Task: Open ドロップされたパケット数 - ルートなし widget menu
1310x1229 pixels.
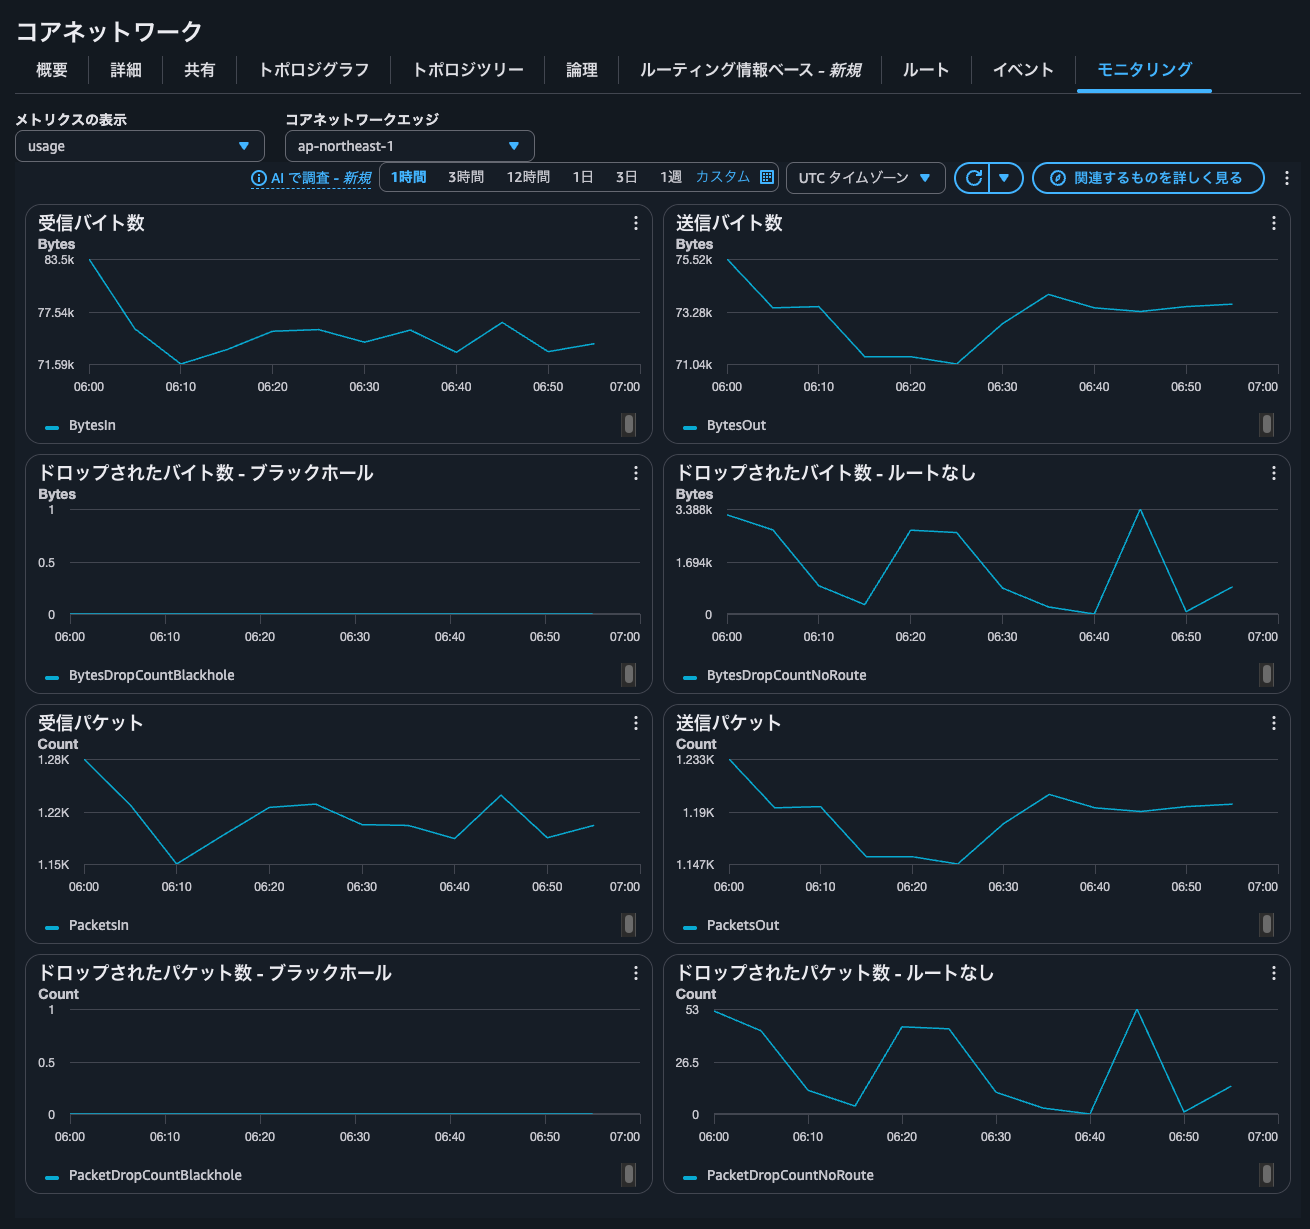Action: (x=1273, y=973)
